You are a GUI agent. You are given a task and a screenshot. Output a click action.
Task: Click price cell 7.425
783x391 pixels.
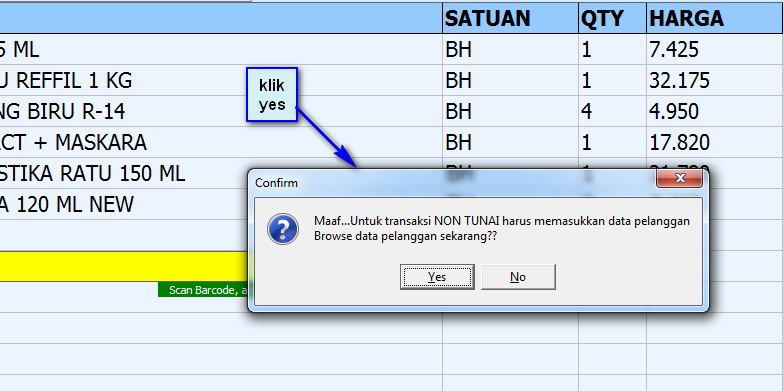point(715,49)
